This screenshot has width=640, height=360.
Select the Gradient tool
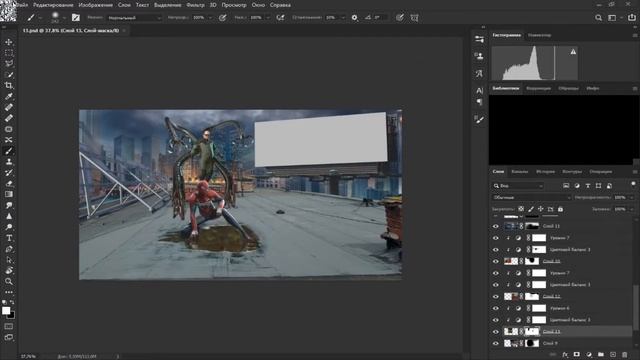9,194
